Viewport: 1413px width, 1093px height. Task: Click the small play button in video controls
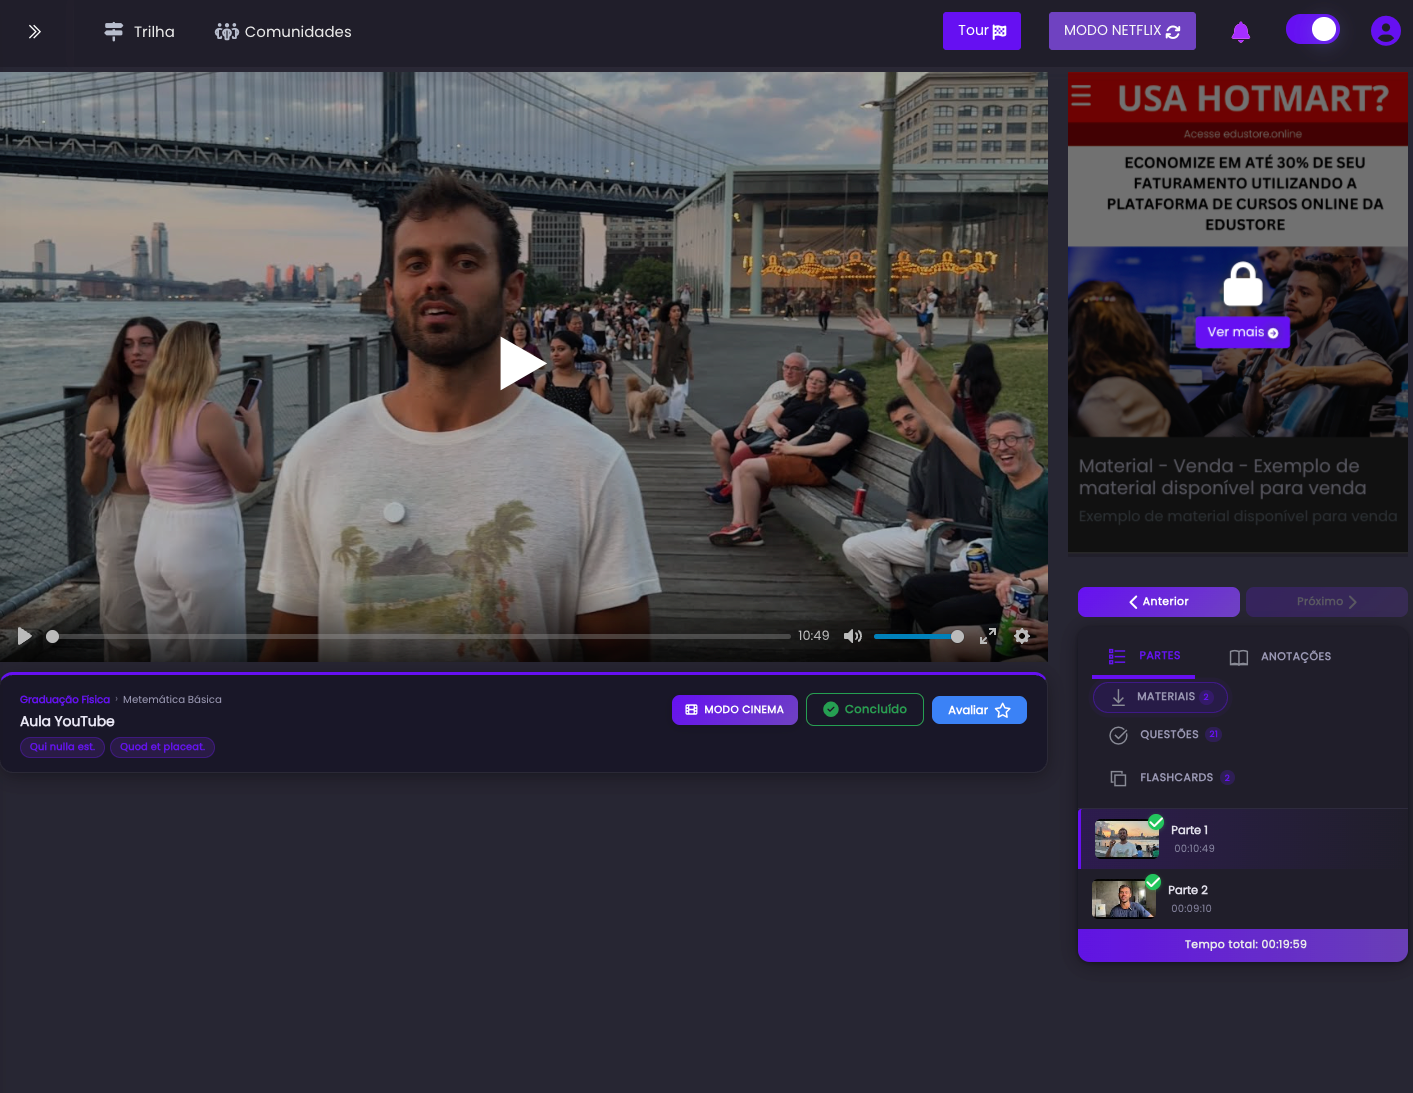pos(25,636)
